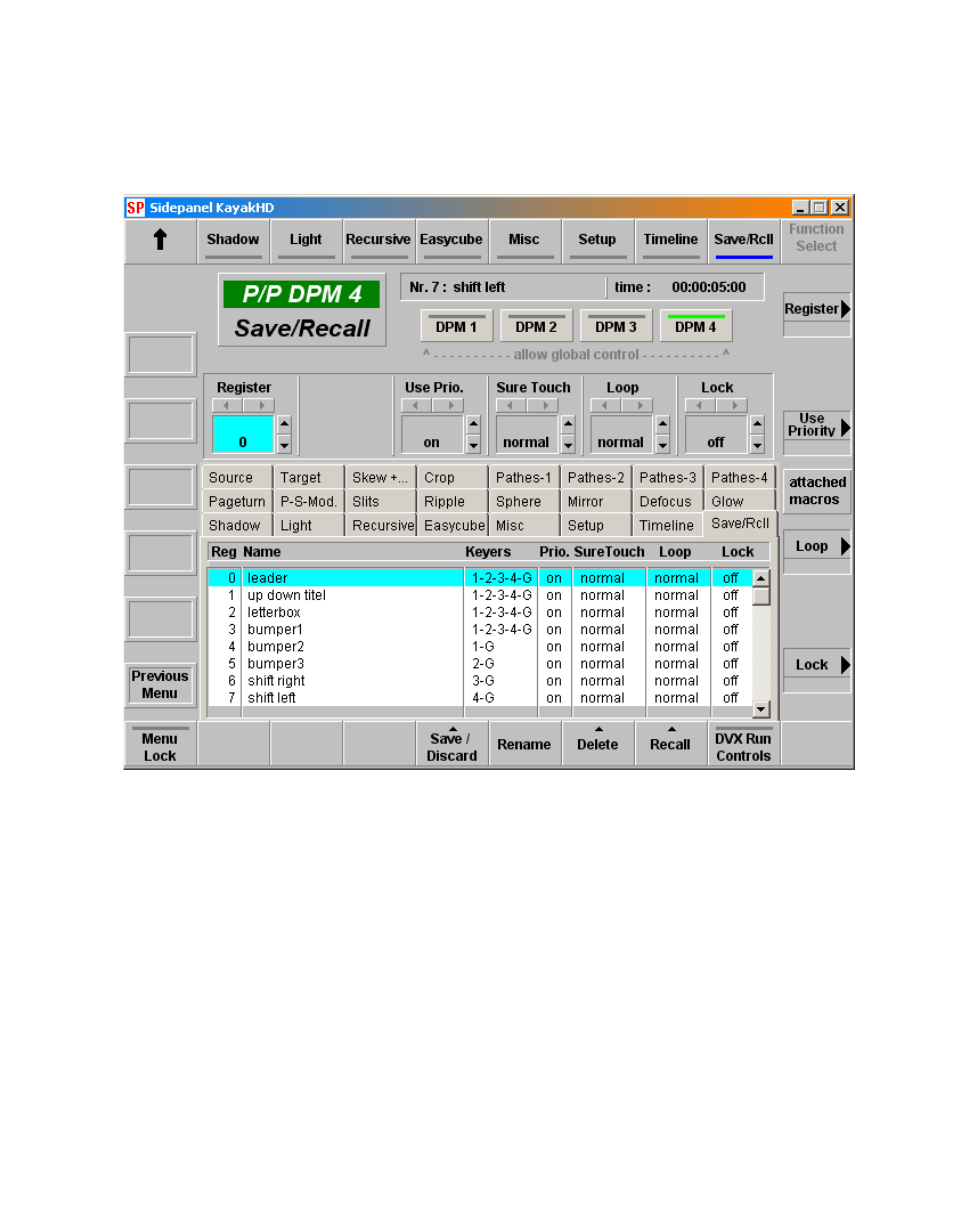This screenshot has width=954, height=1227.
Task: Switch to the Mirror tab
Action: pos(597,501)
